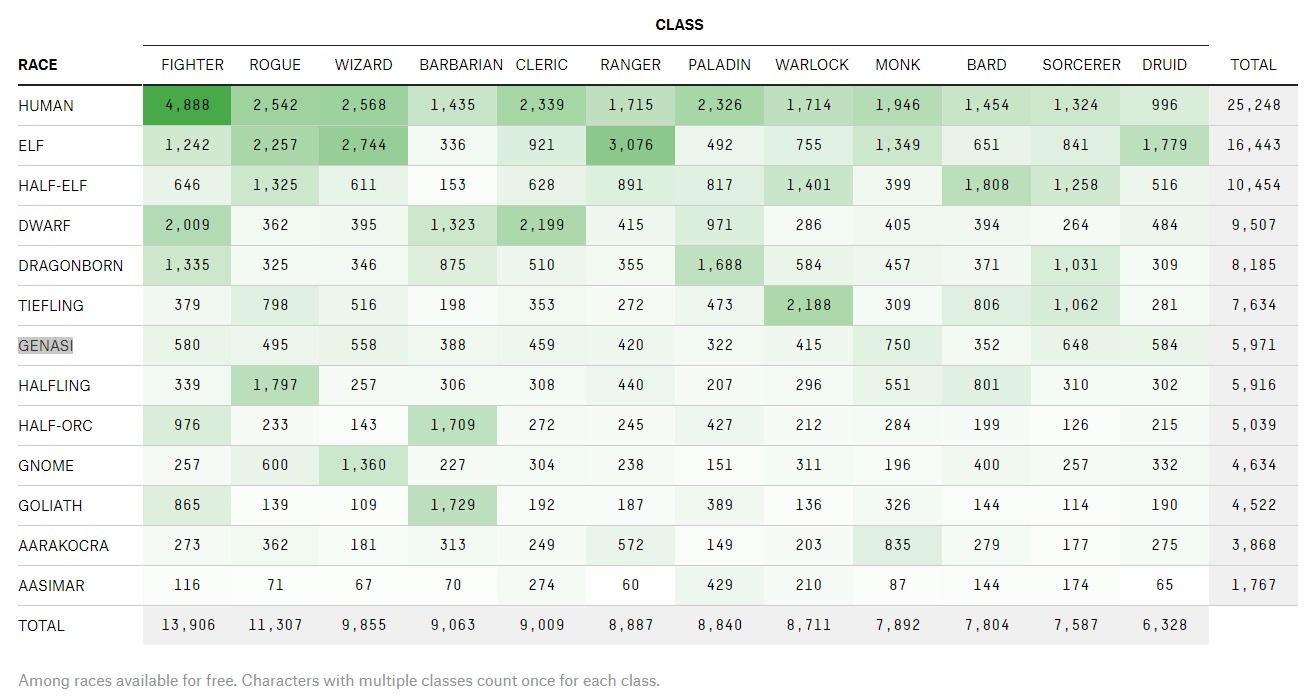The height and width of the screenshot is (698, 1316).
Task: Click the TOTAL column header on the right
Action: pos(1253,65)
